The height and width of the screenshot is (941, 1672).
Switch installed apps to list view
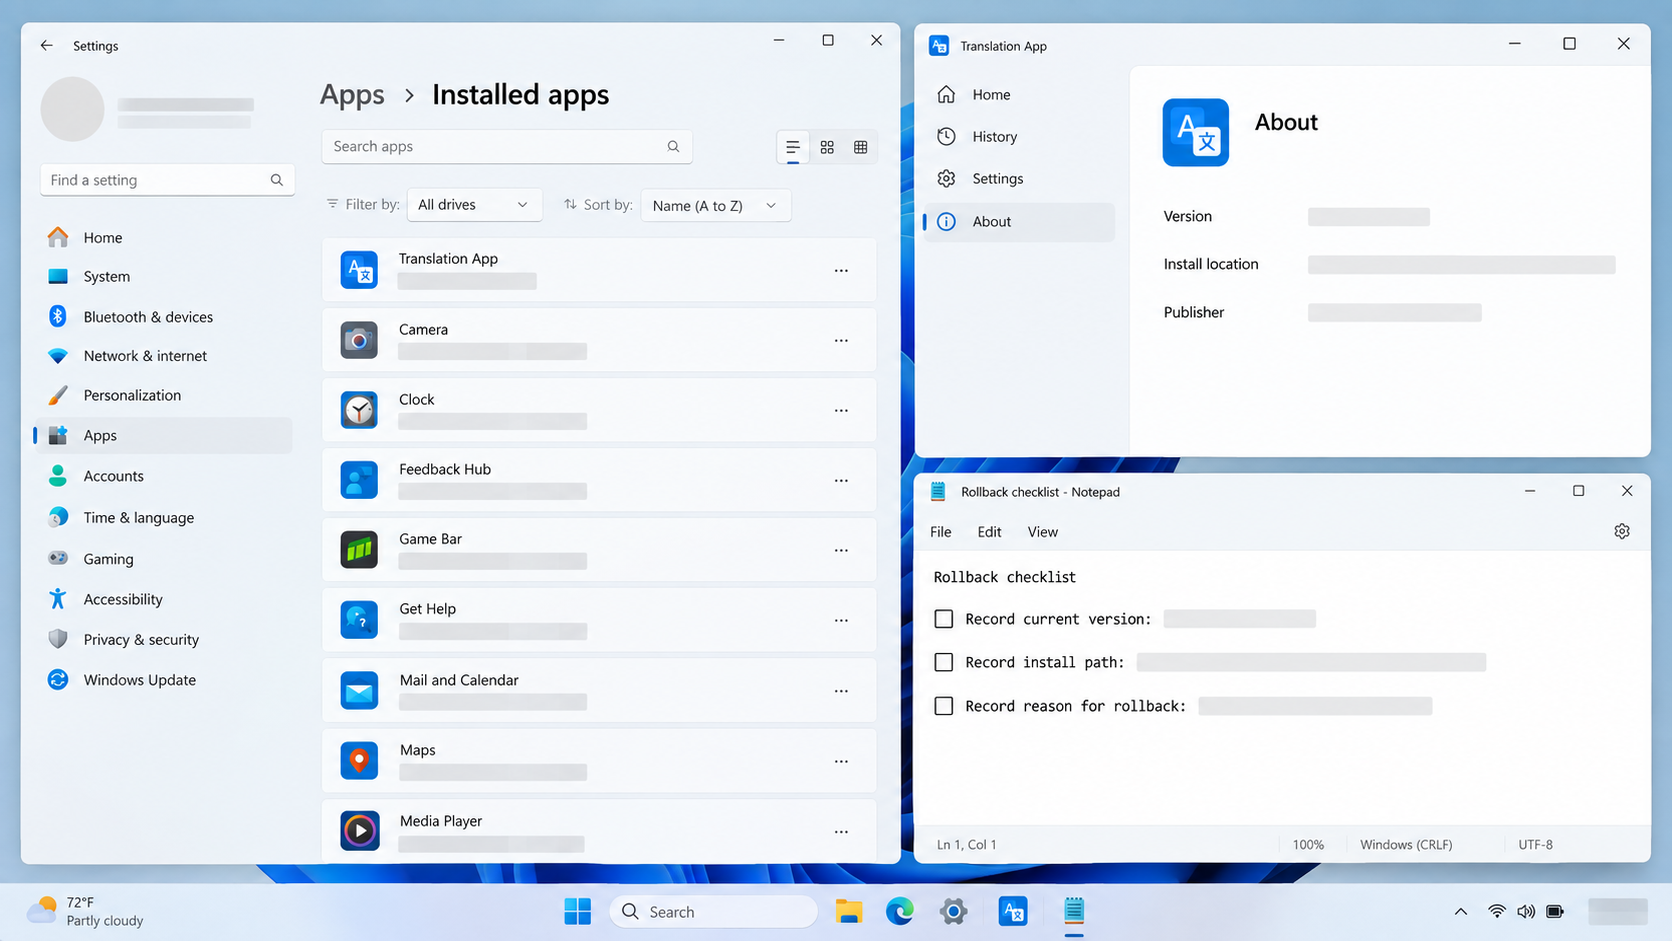point(793,147)
